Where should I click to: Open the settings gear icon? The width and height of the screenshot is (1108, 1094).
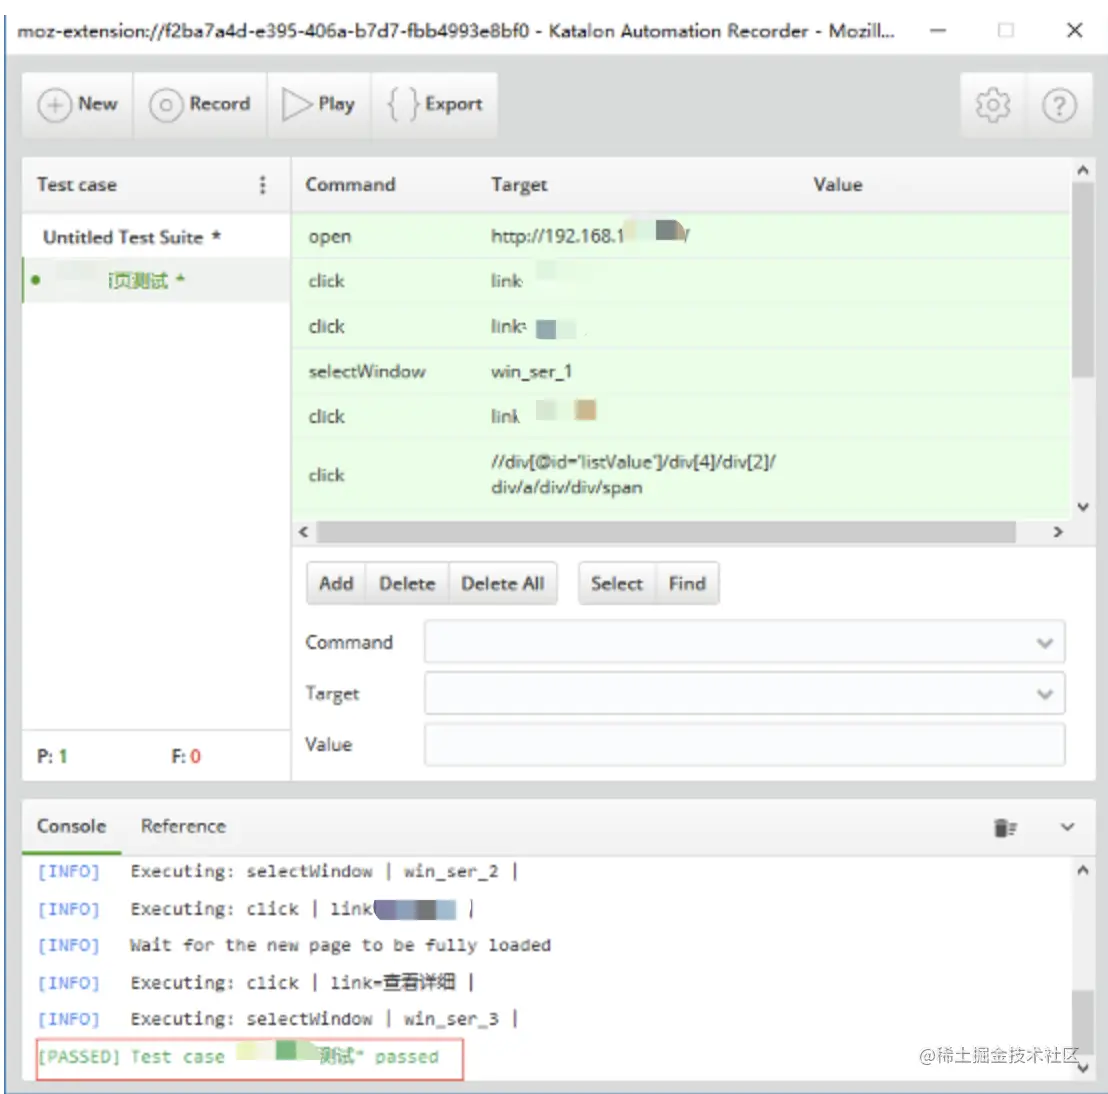click(x=992, y=105)
